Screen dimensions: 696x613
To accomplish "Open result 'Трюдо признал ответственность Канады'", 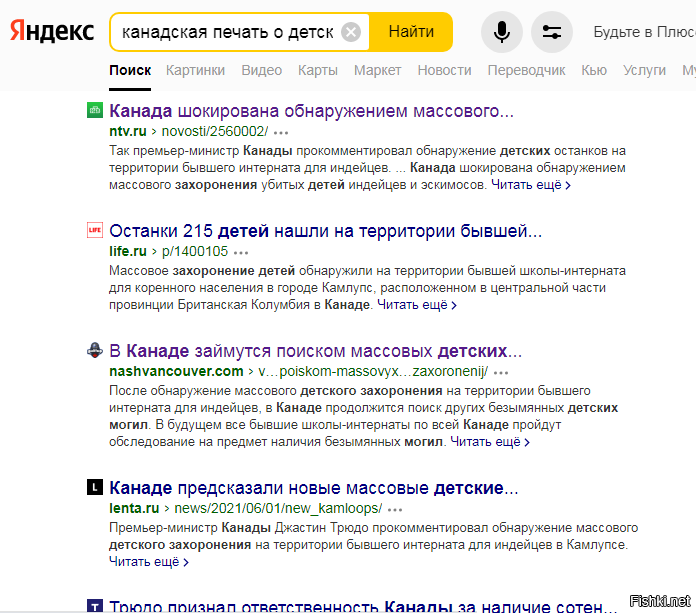I will [363, 605].
